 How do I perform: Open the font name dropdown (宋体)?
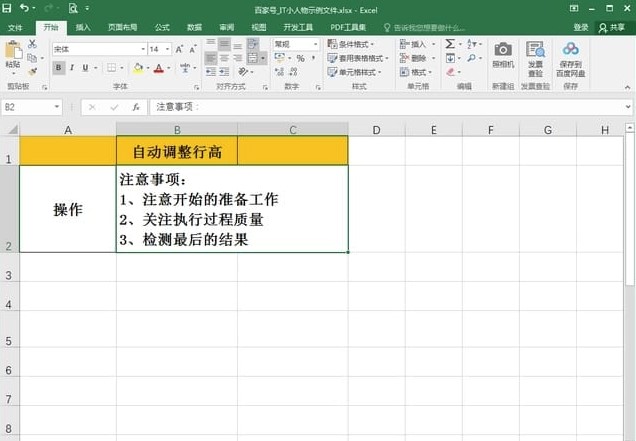point(142,48)
